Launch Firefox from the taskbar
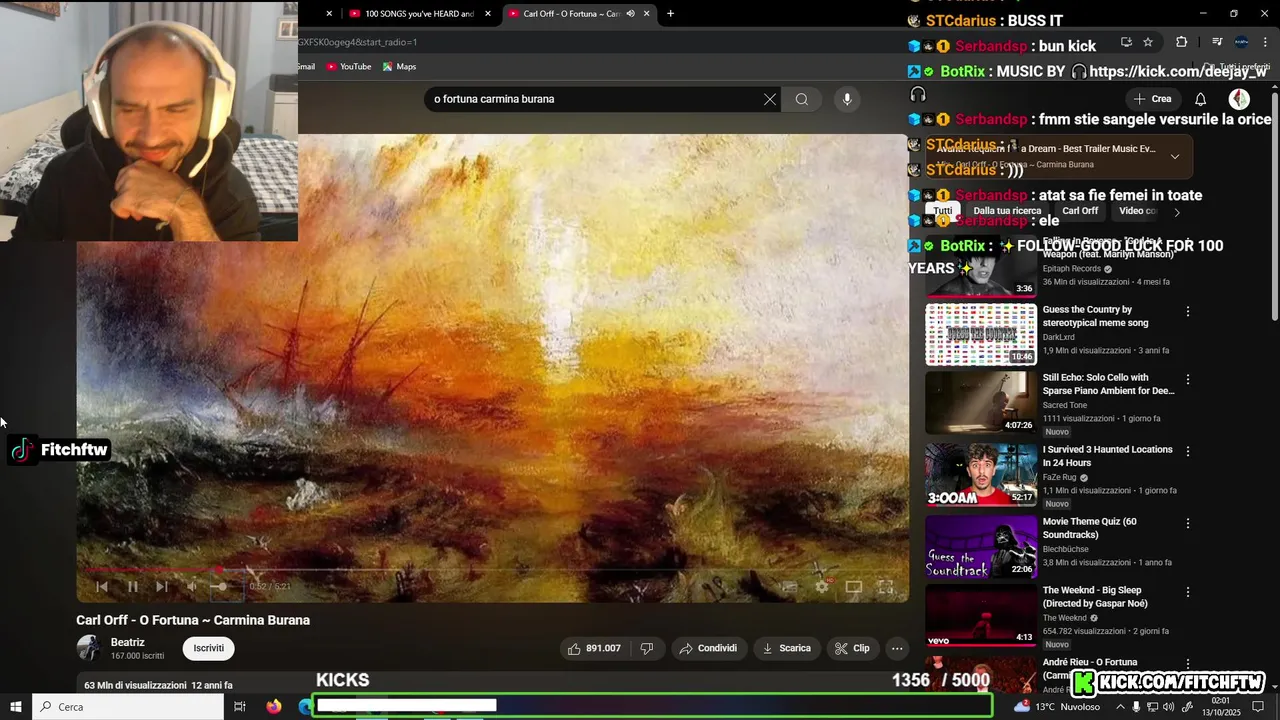 pyautogui.click(x=274, y=707)
